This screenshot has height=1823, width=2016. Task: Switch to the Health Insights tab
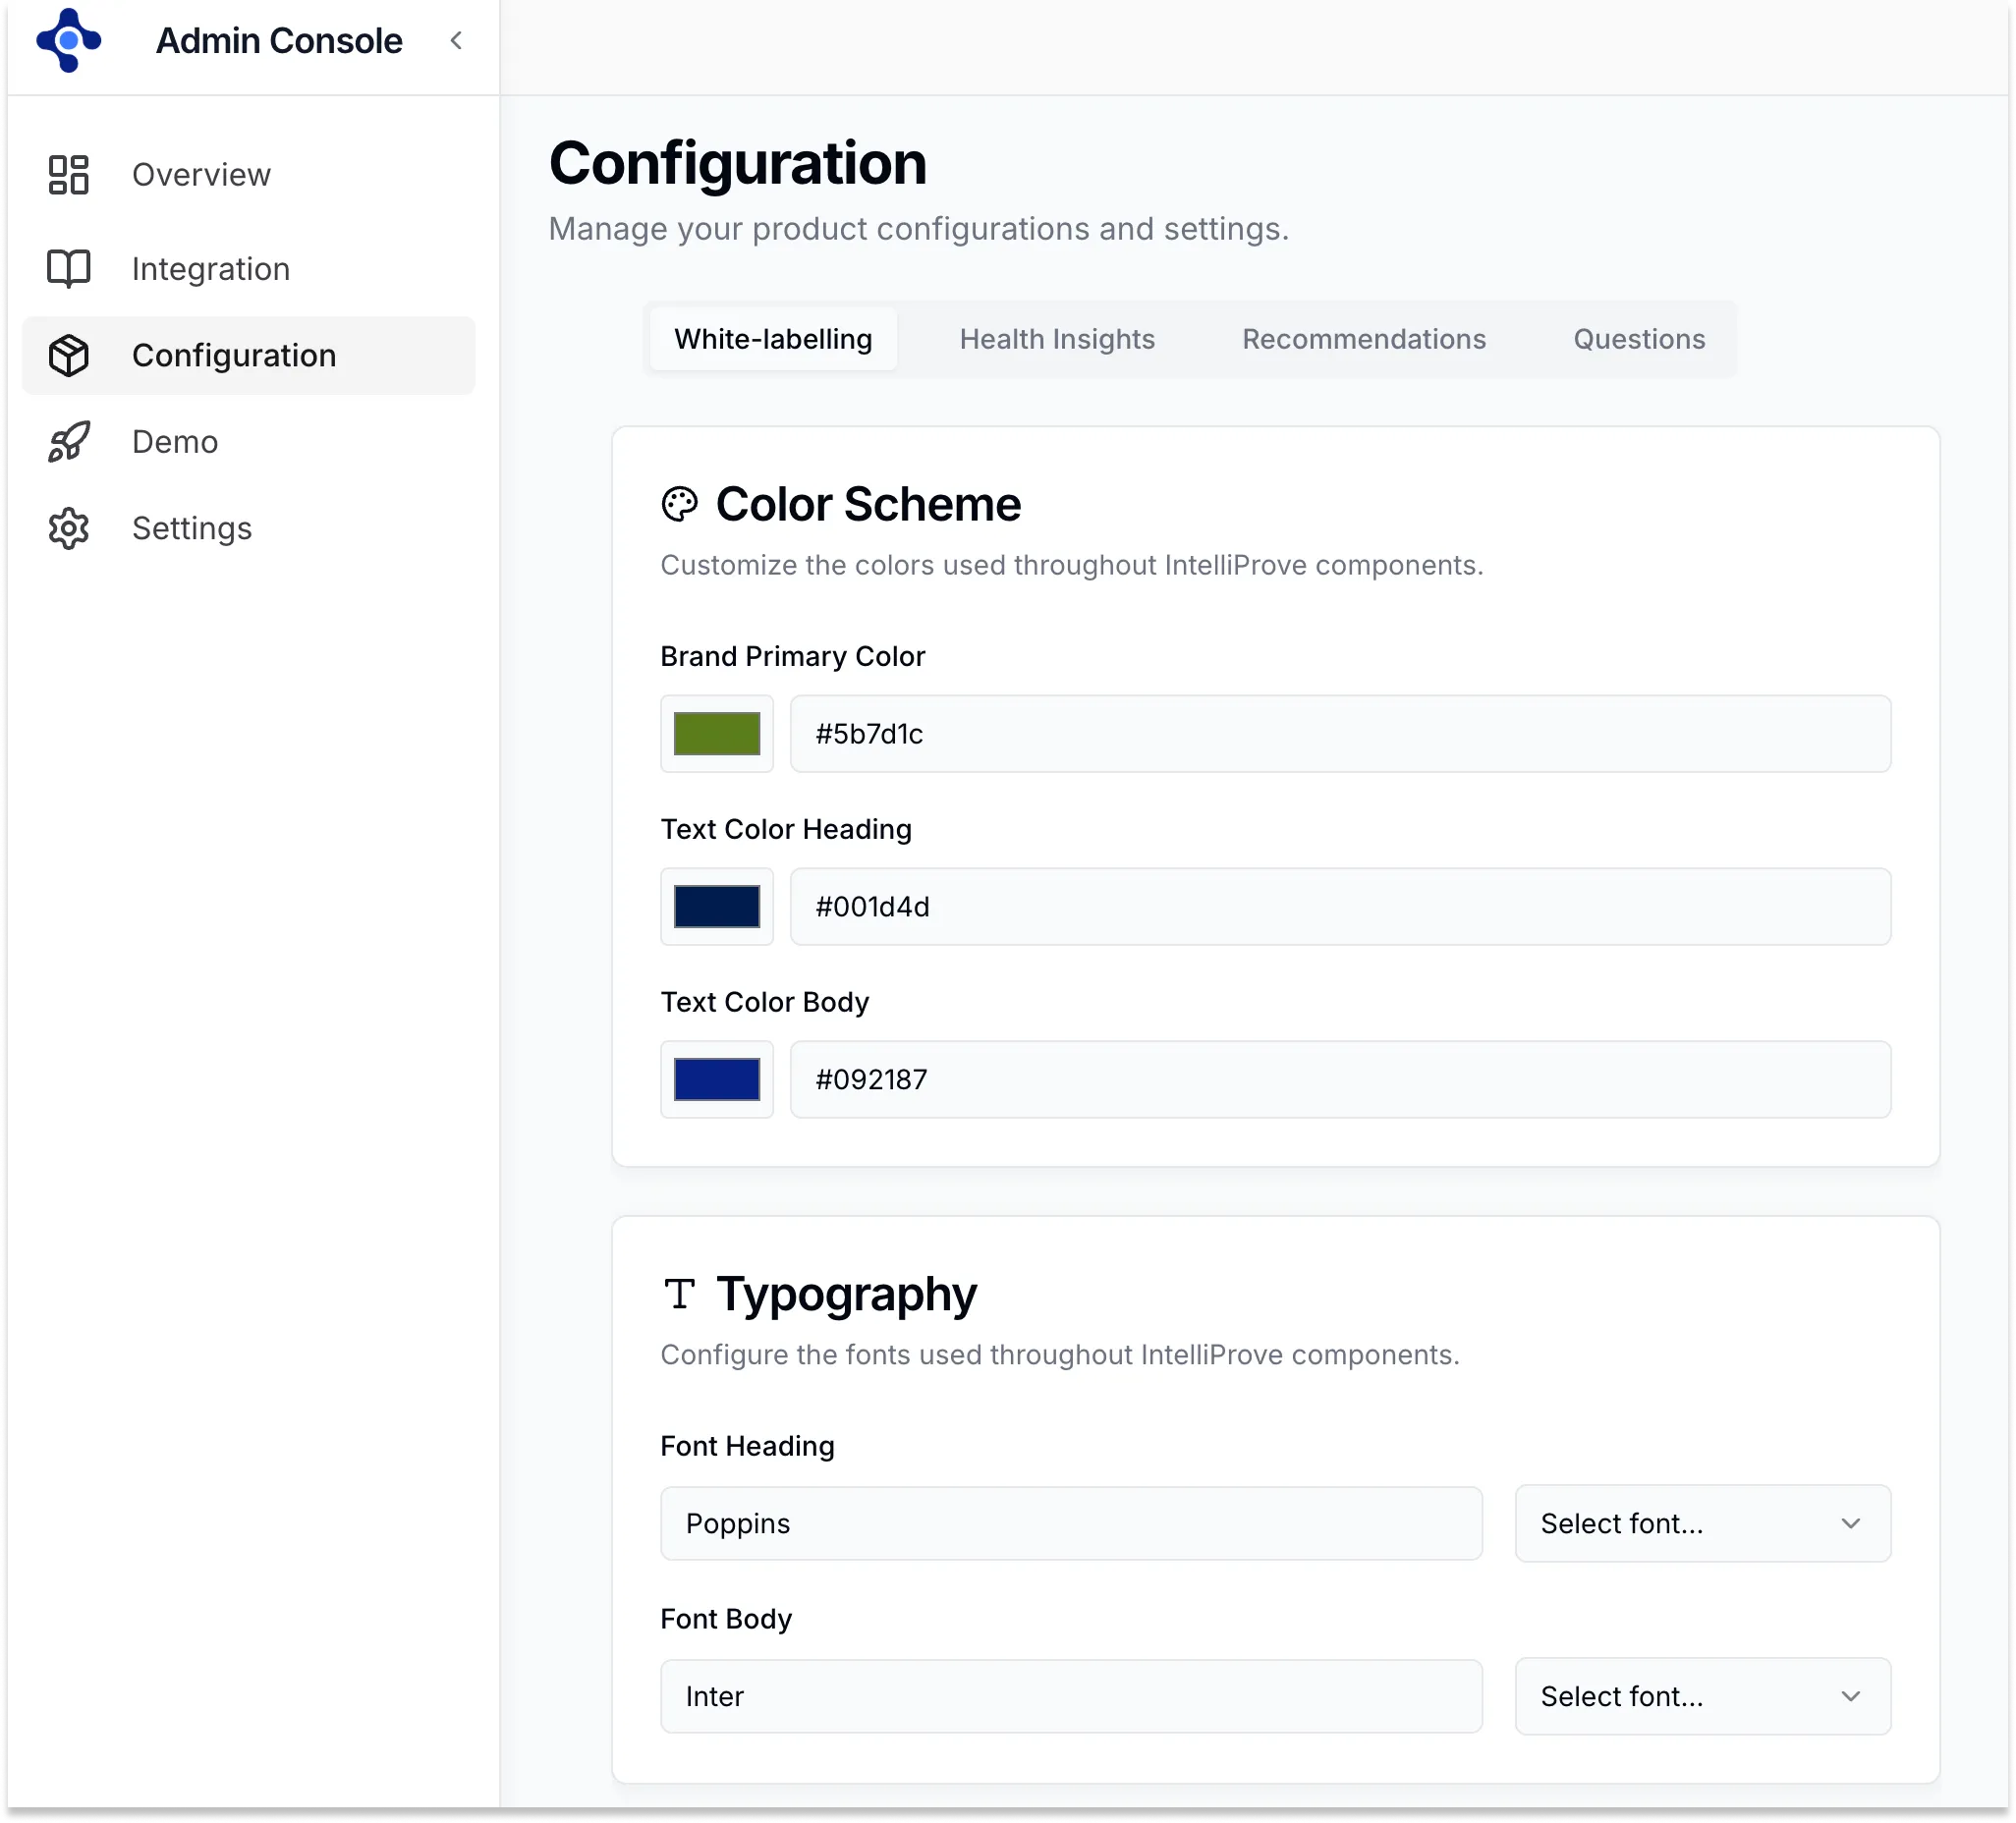pos(1057,339)
